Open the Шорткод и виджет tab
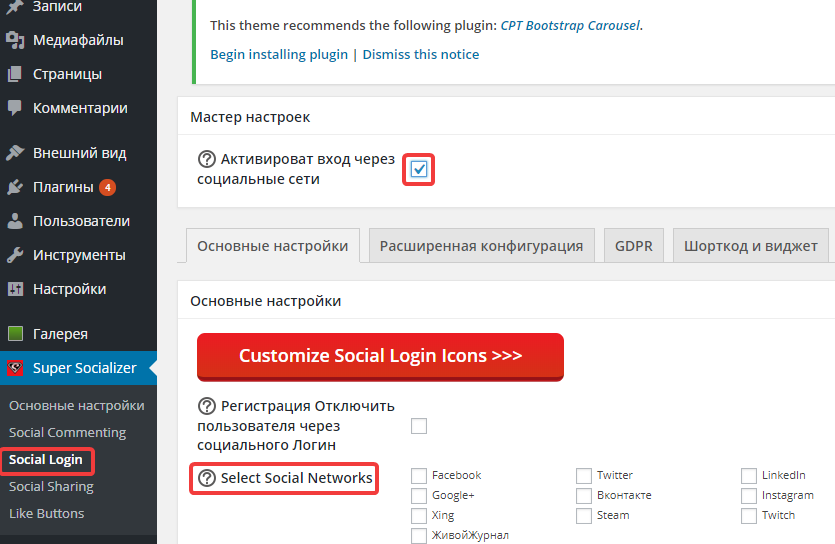The width and height of the screenshot is (835, 544). [x=750, y=246]
